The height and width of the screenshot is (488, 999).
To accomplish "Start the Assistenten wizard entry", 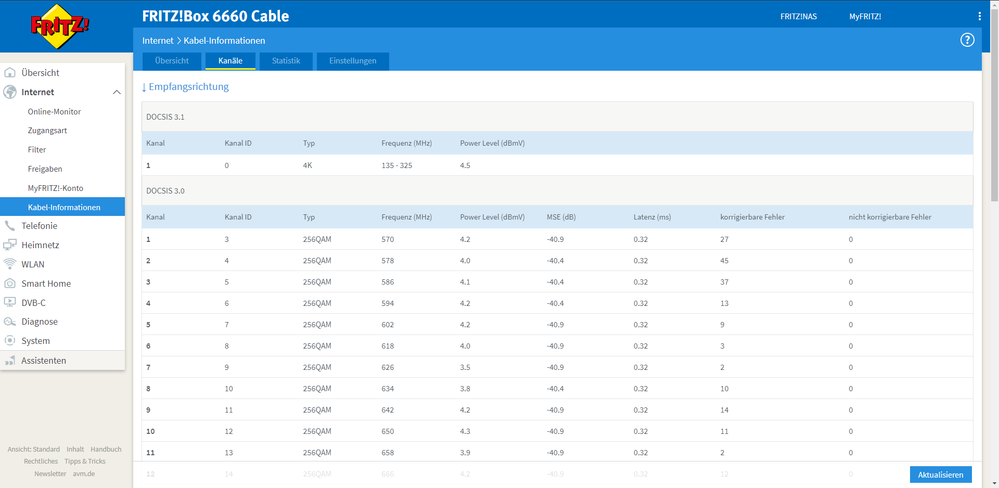I will coord(44,360).
